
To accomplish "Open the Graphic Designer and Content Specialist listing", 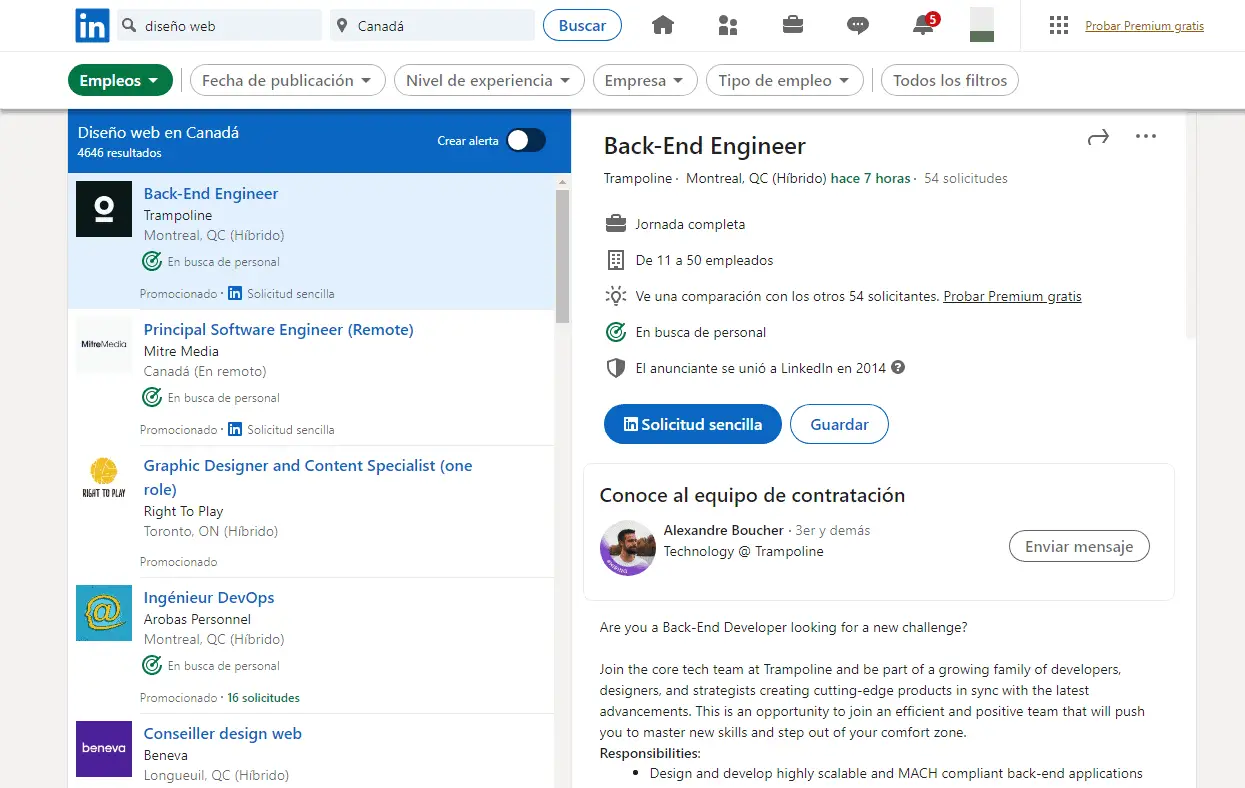I will pos(308,477).
